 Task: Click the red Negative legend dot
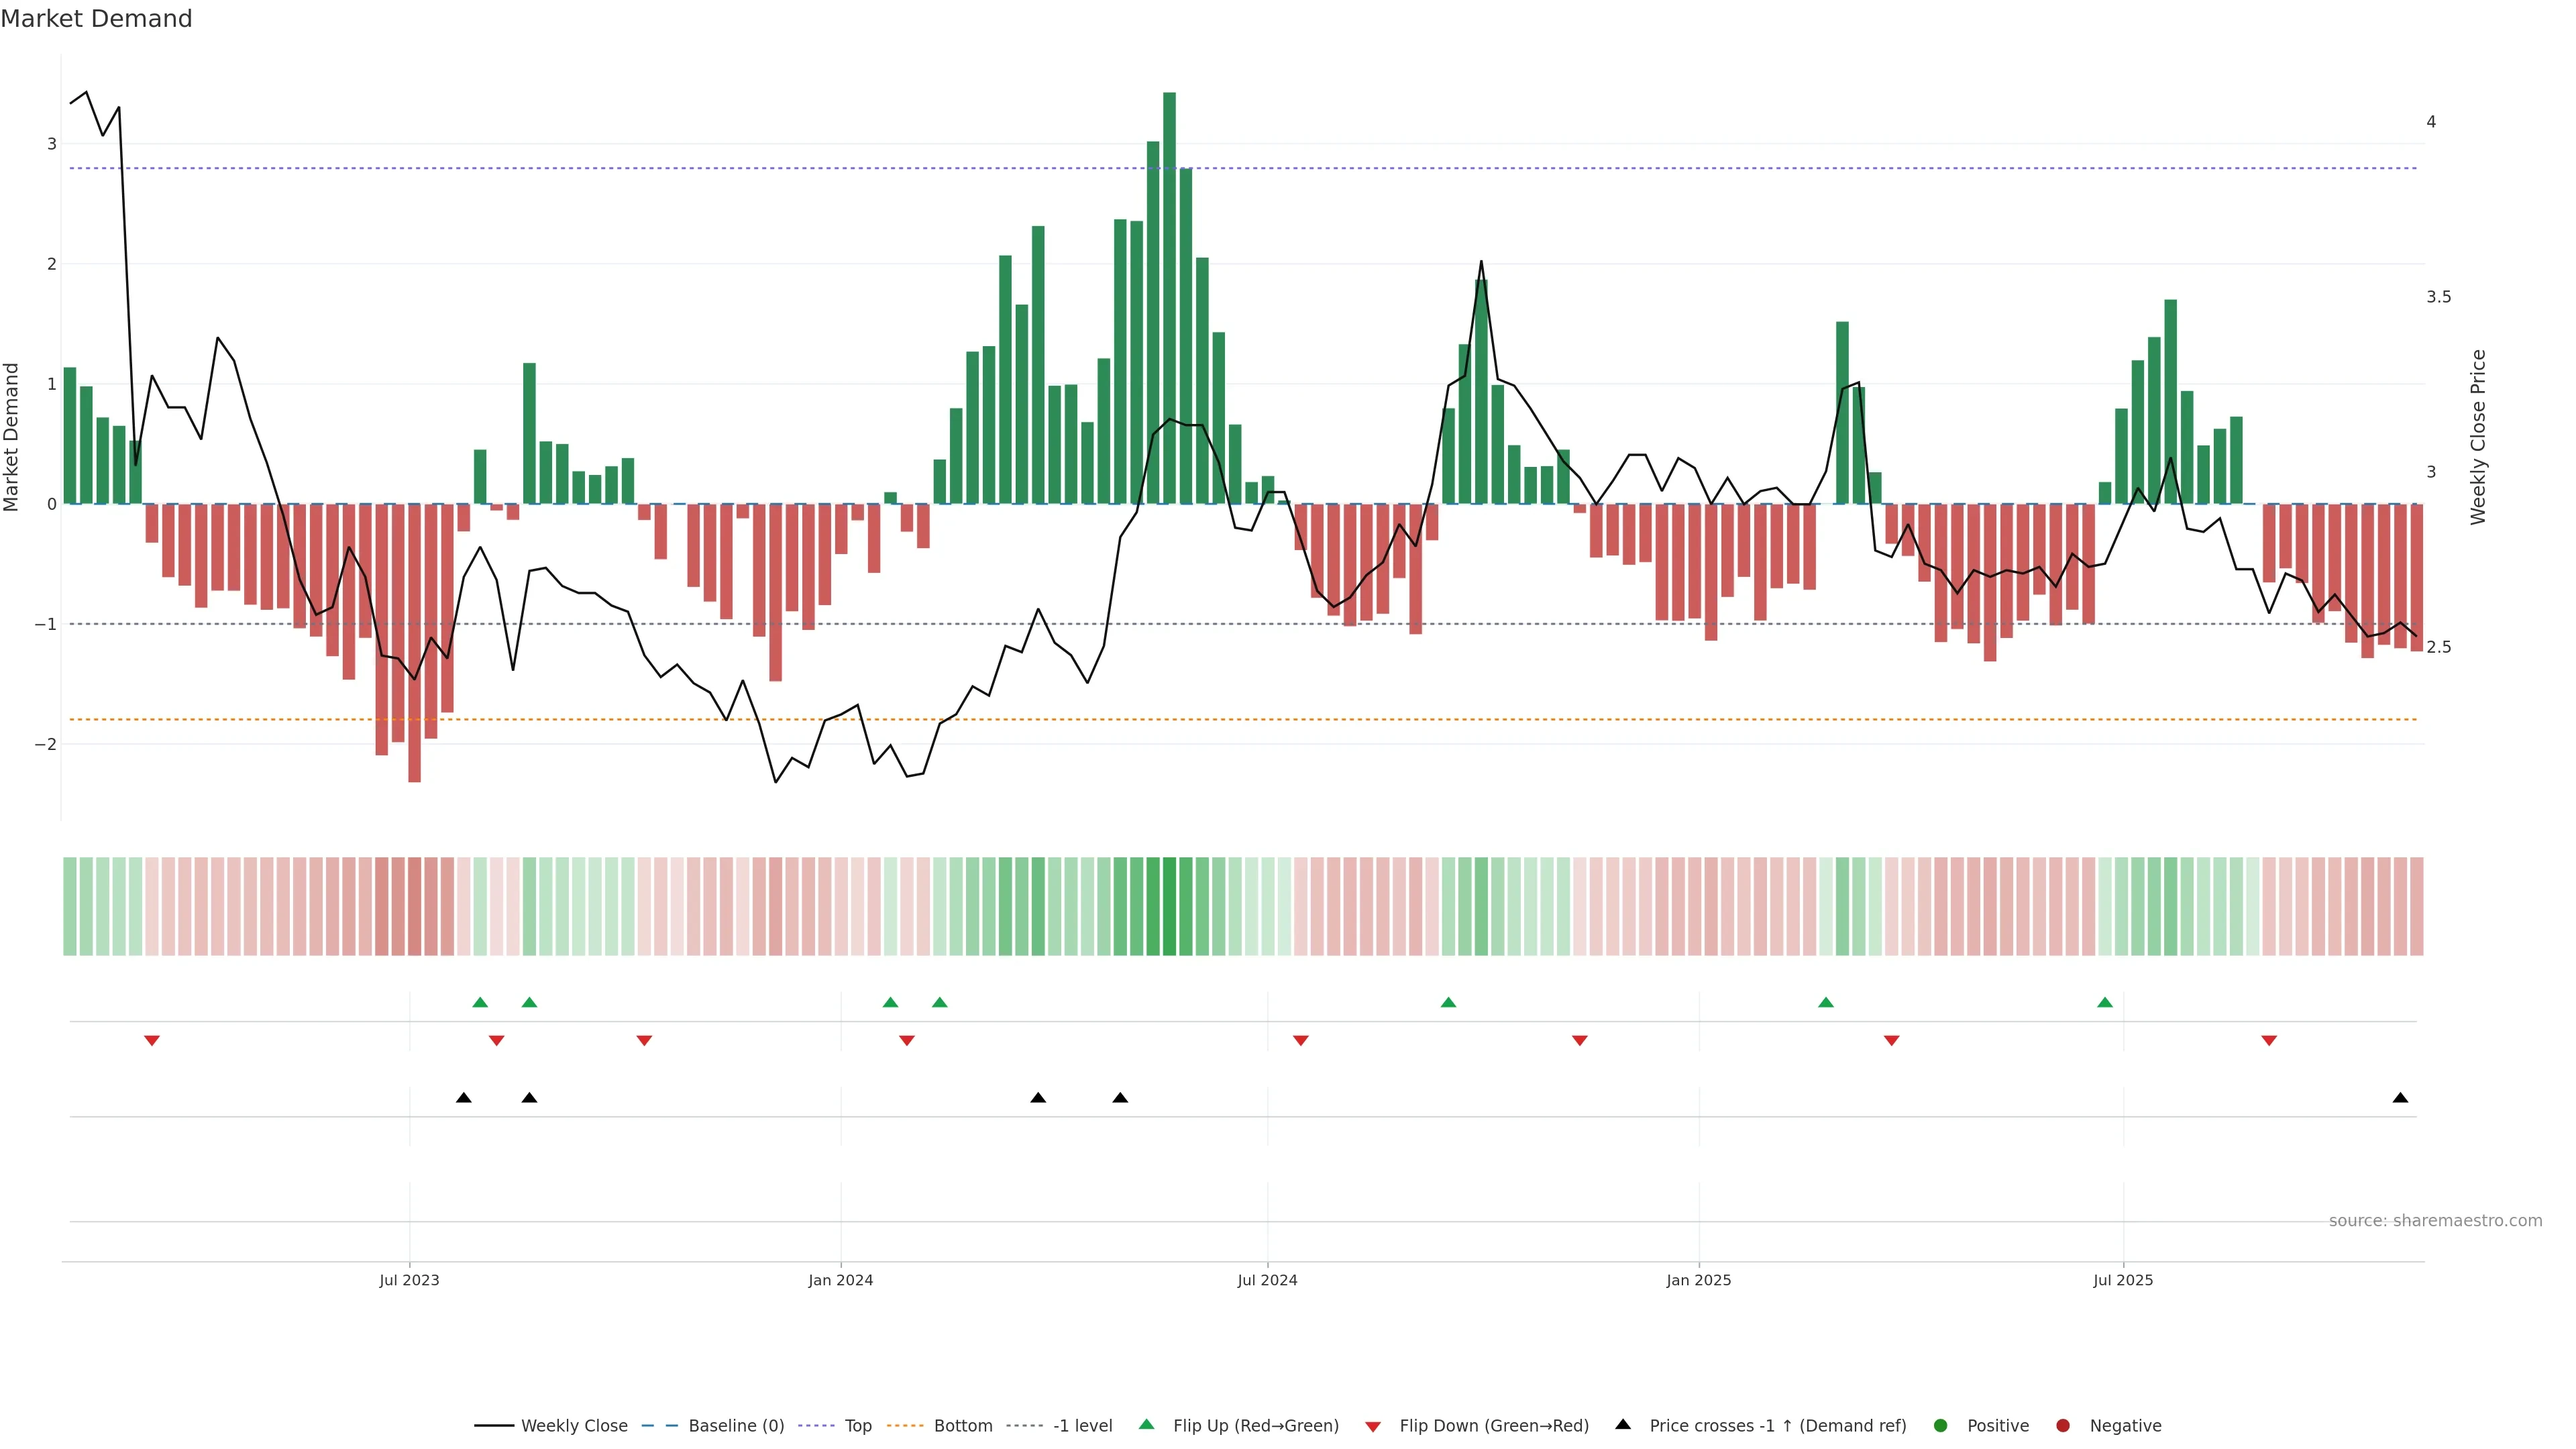click(2063, 1425)
